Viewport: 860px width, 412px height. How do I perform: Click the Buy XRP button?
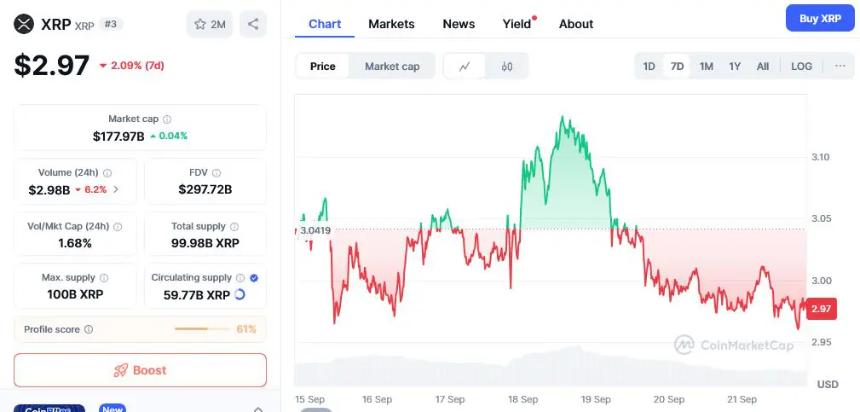pyautogui.click(x=820, y=18)
